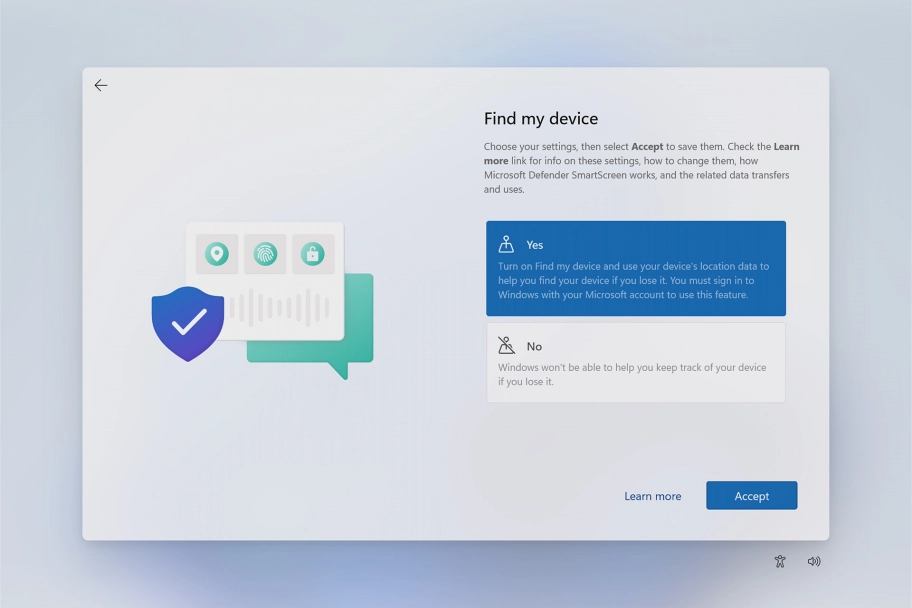This screenshot has height=608, width=912.
Task: Open the Learn more link
Action: (652, 496)
